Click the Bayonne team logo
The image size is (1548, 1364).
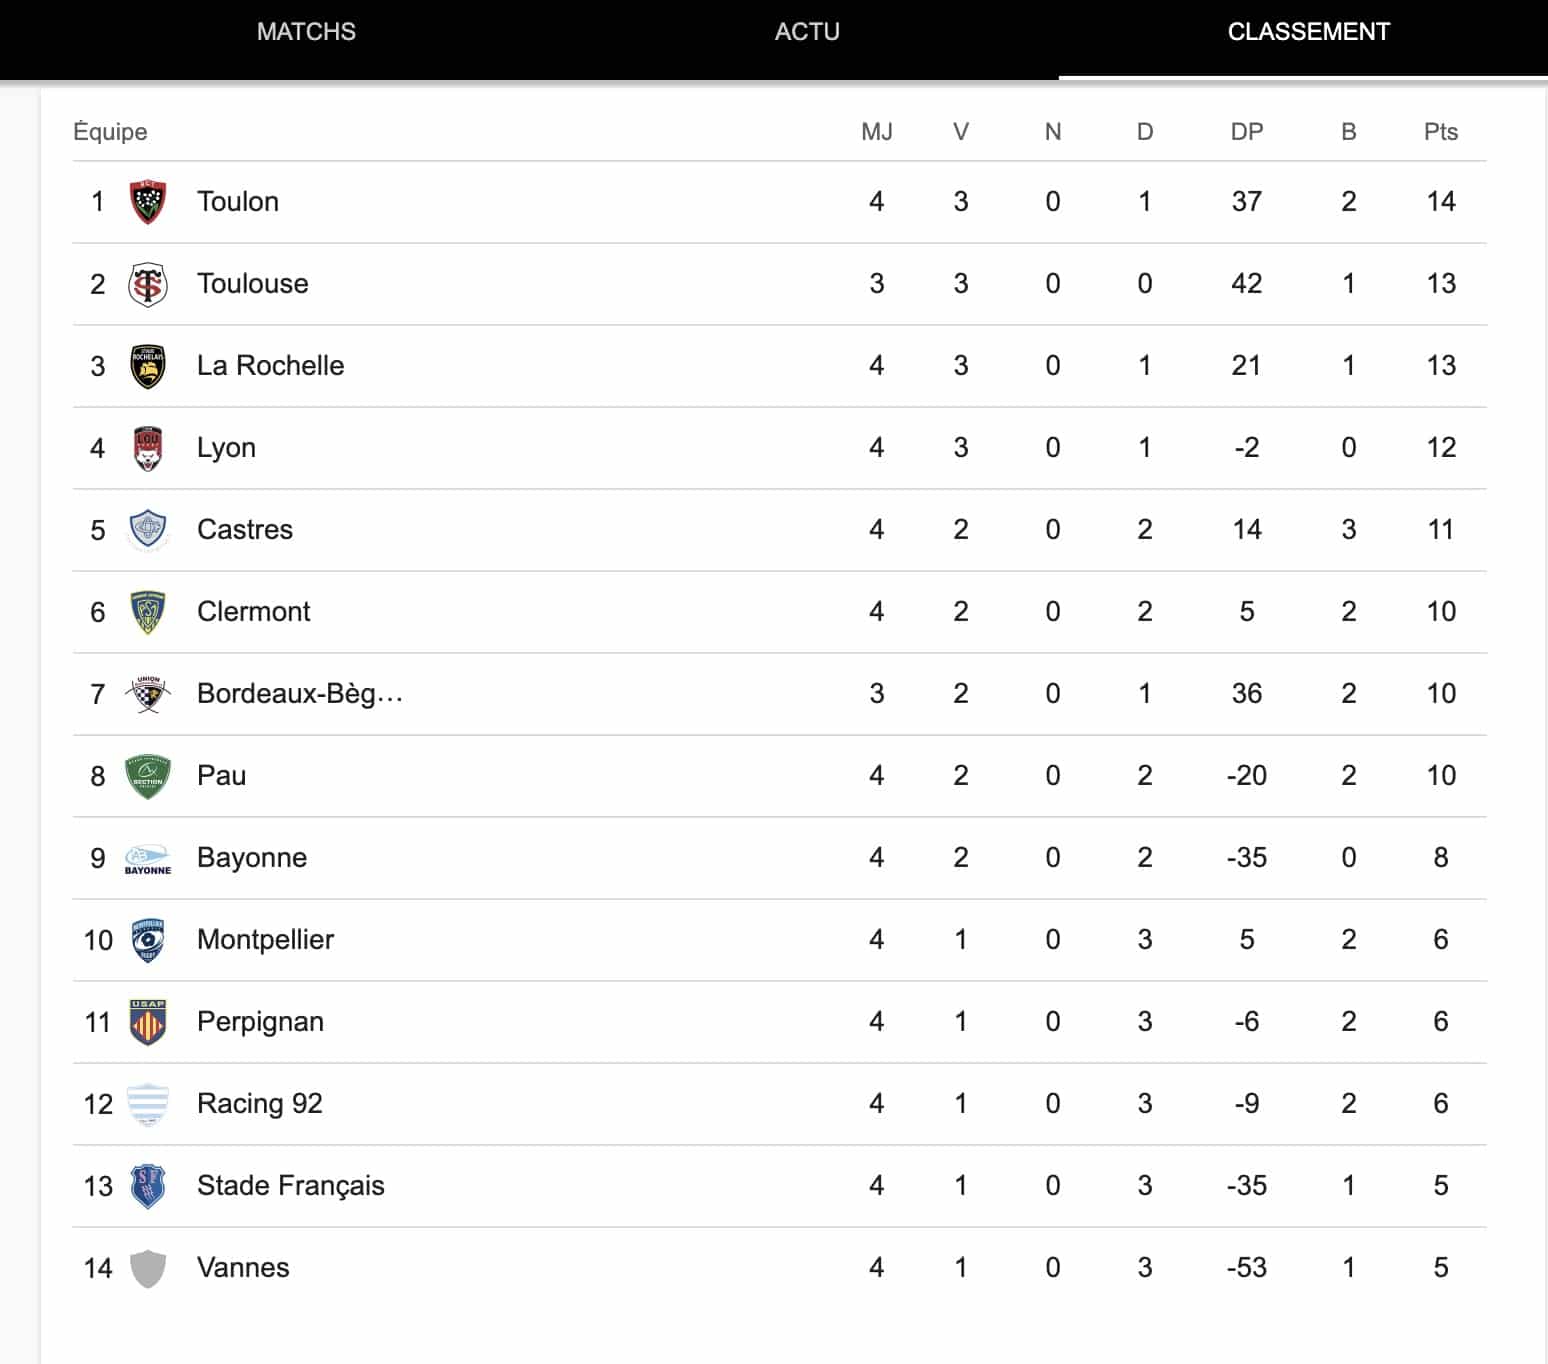148,858
